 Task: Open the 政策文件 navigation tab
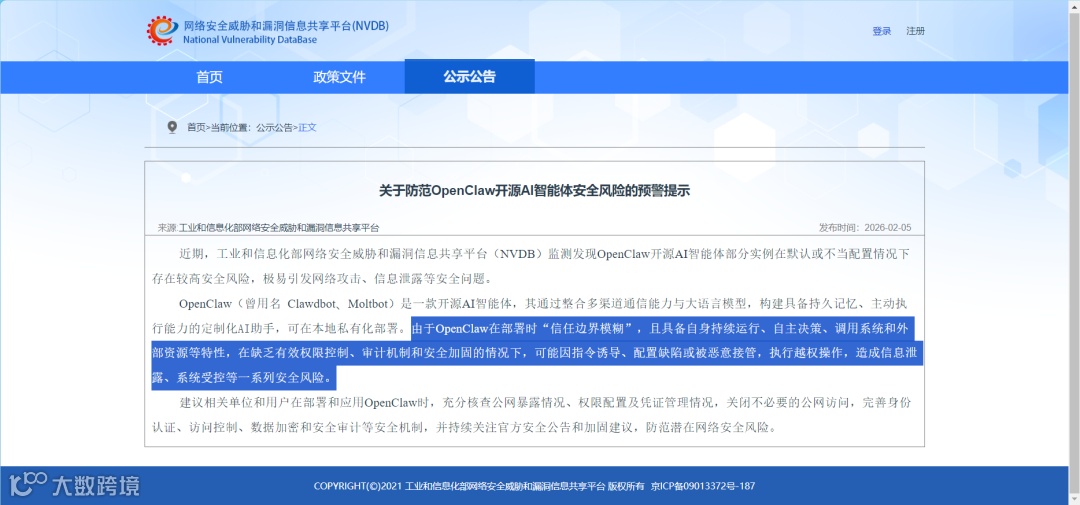click(x=340, y=77)
